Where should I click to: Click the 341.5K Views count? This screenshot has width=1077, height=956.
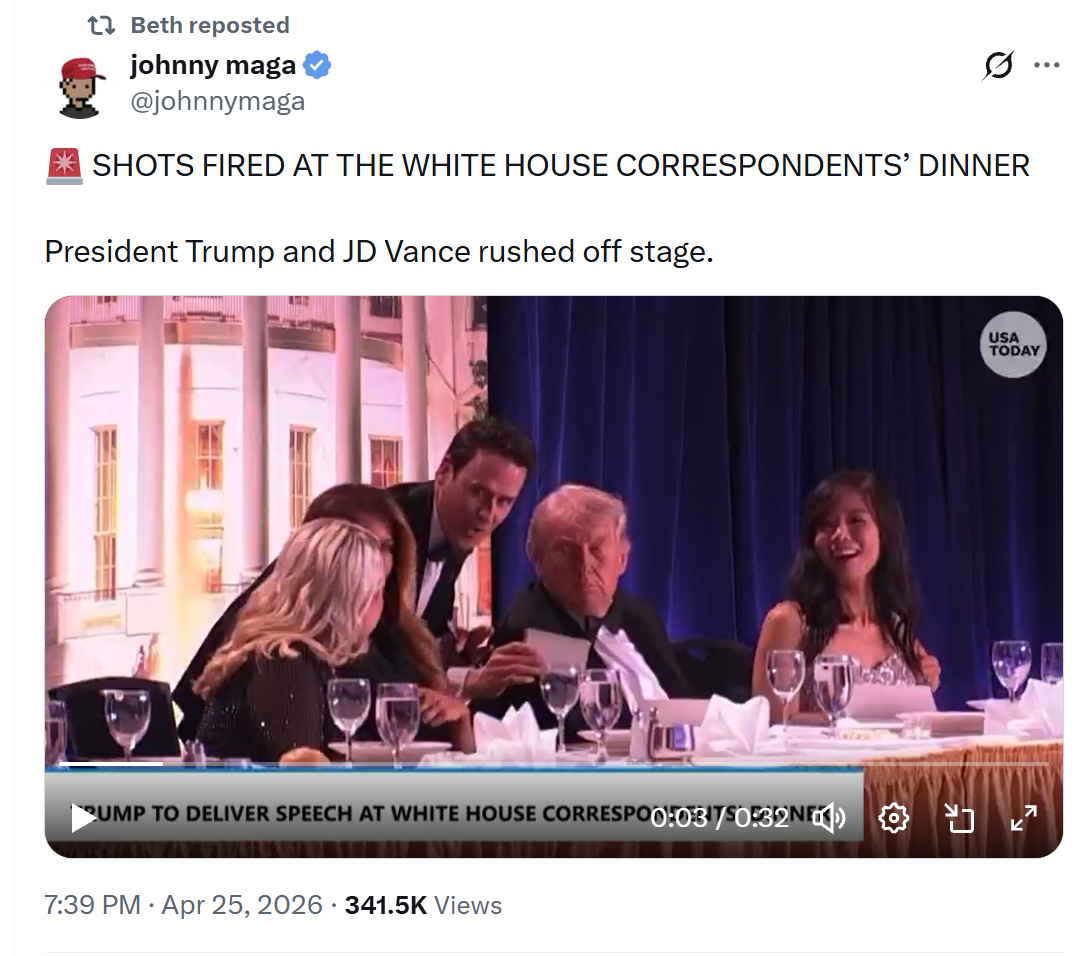coord(423,905)
